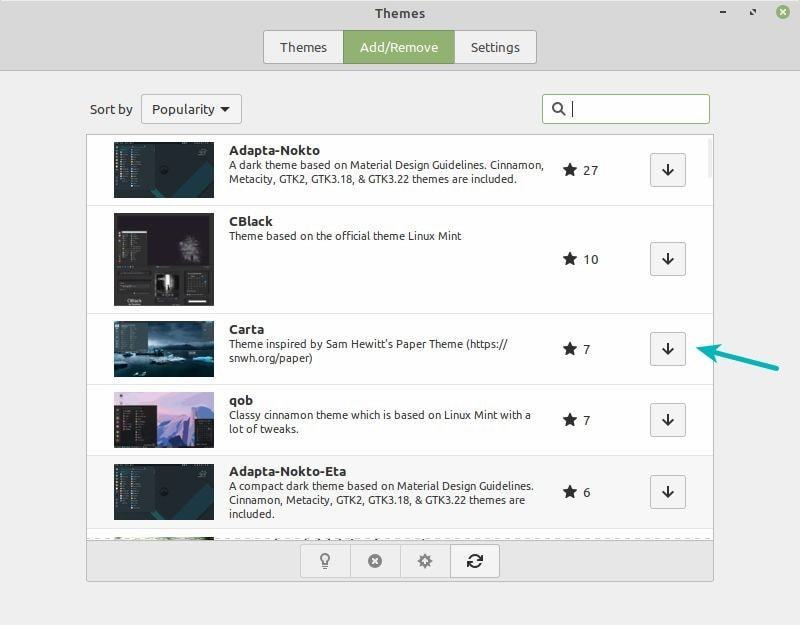Open the lightbulb information icon at bottom
The width and height of the screenshot is (800, 625).
pos(325,561)
